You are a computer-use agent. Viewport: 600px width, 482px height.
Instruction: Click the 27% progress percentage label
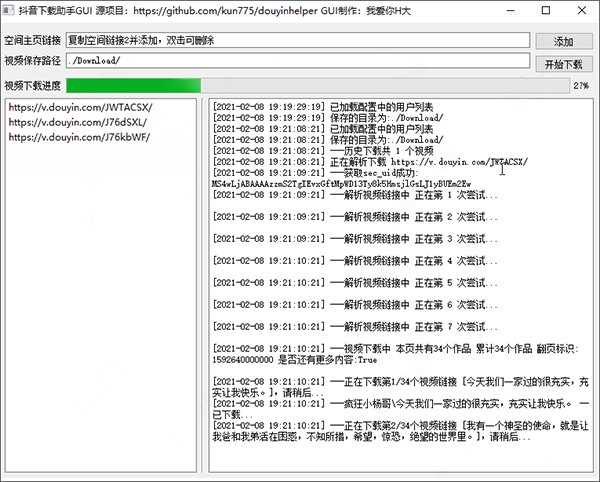point(581,86)
